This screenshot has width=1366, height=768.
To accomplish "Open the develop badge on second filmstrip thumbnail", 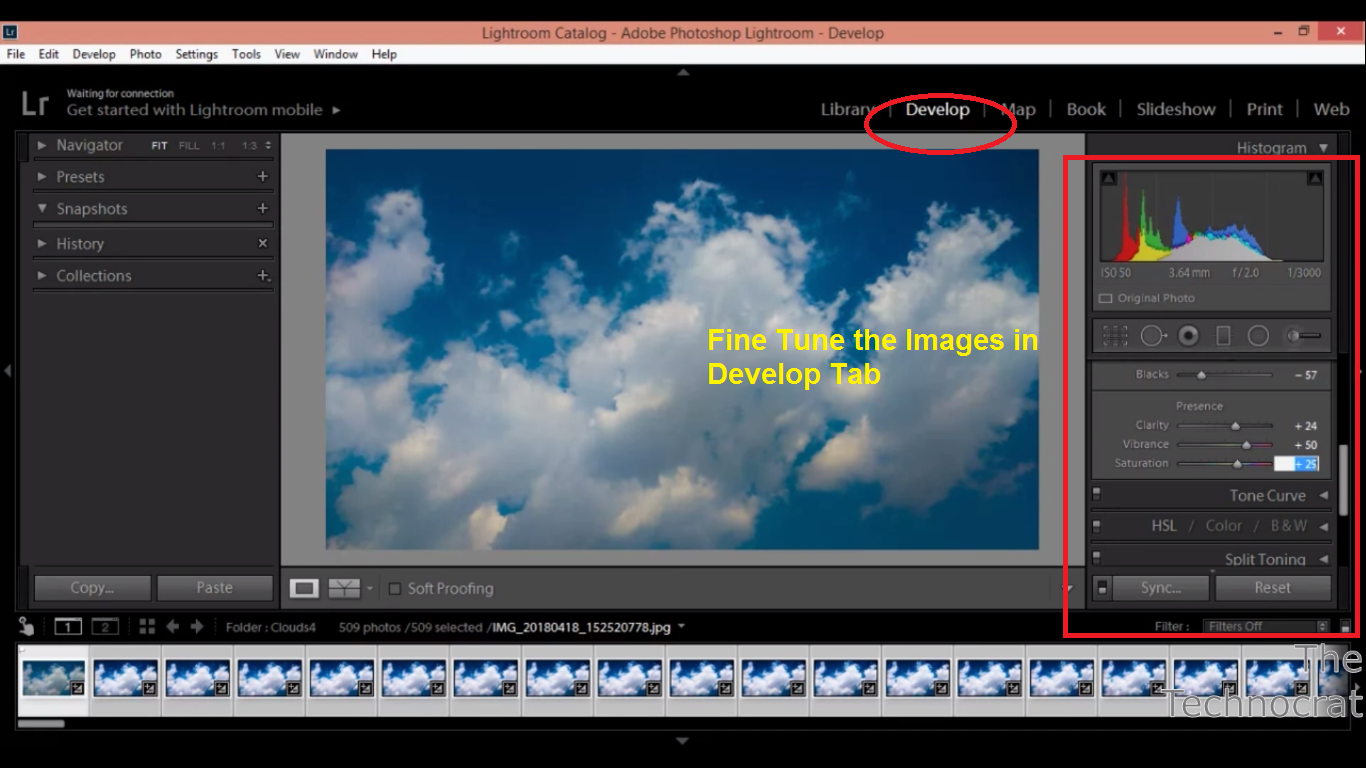I will click(x=149, y=688).
